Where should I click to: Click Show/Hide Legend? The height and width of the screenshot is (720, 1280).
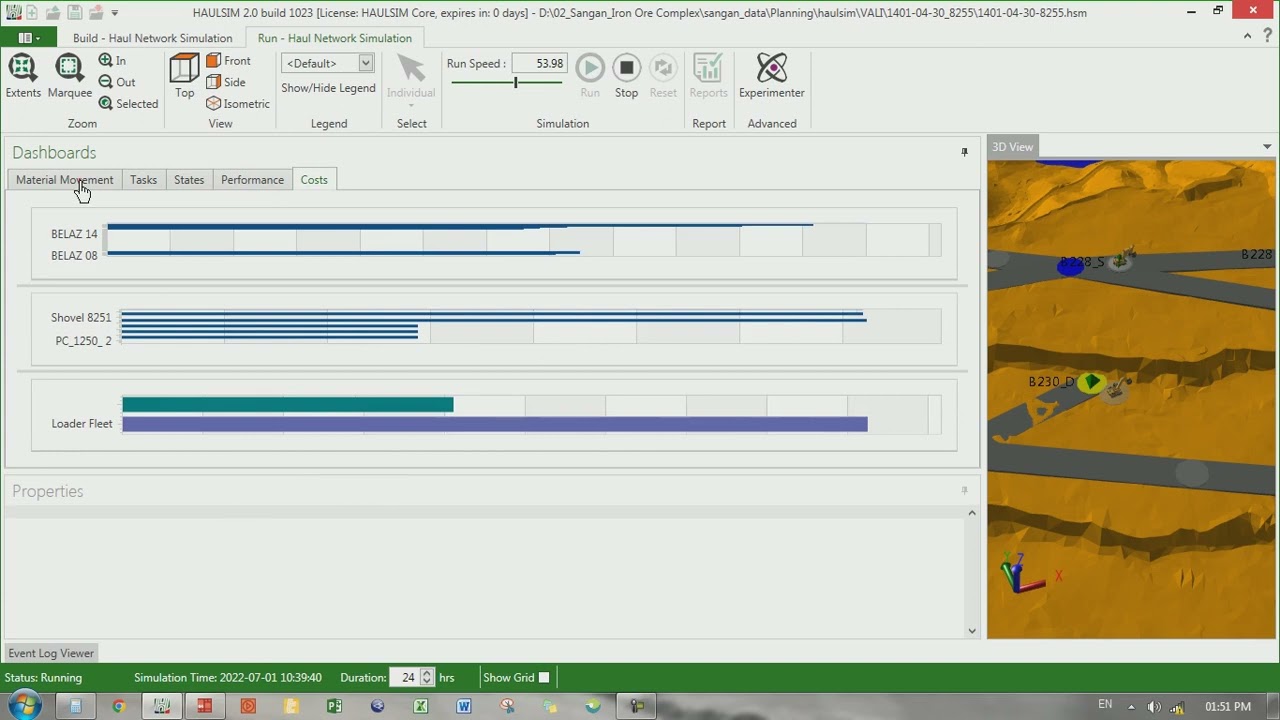coord(328,88)
